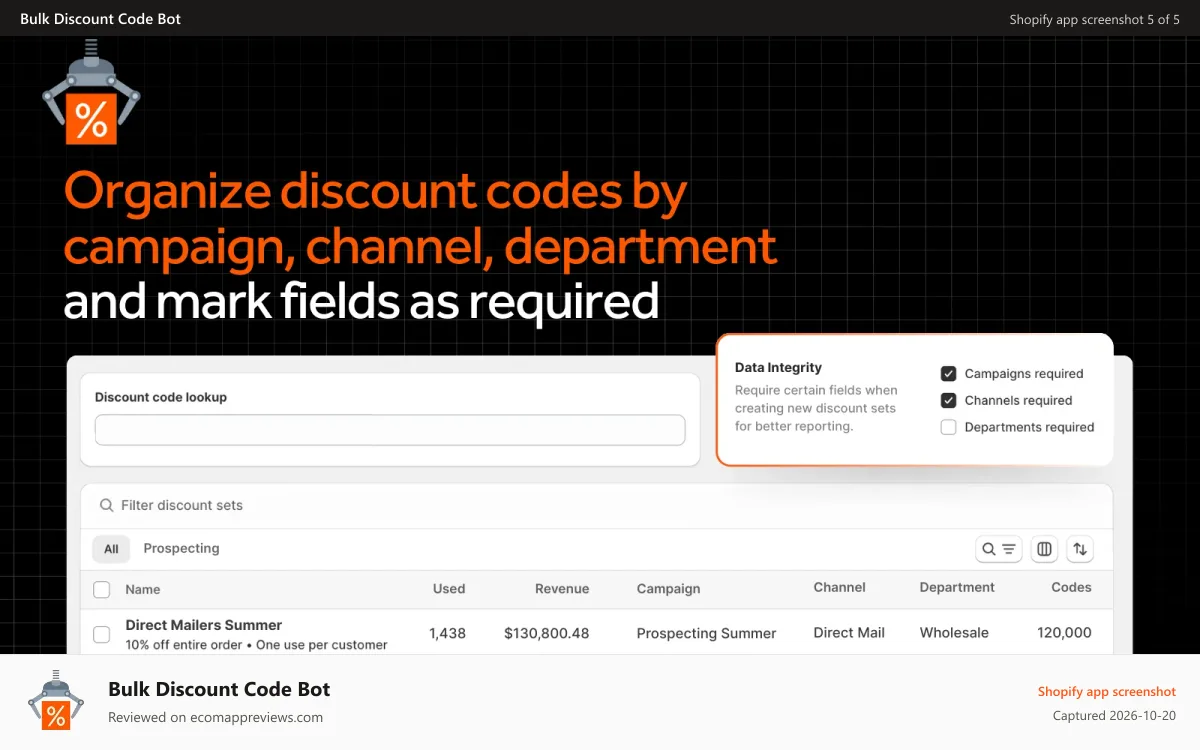Click the Channel column header

(839, 587)
